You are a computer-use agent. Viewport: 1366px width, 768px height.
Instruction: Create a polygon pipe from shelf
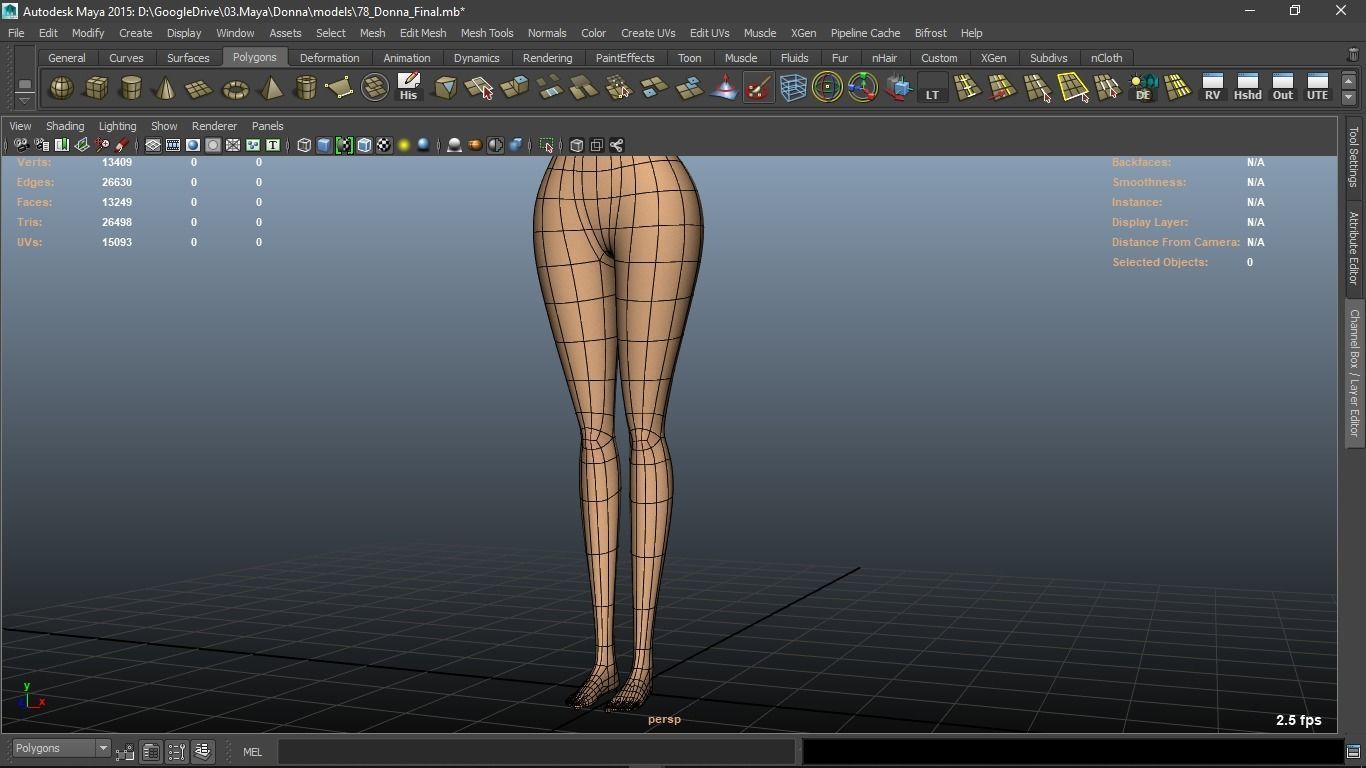click(305, 88)
